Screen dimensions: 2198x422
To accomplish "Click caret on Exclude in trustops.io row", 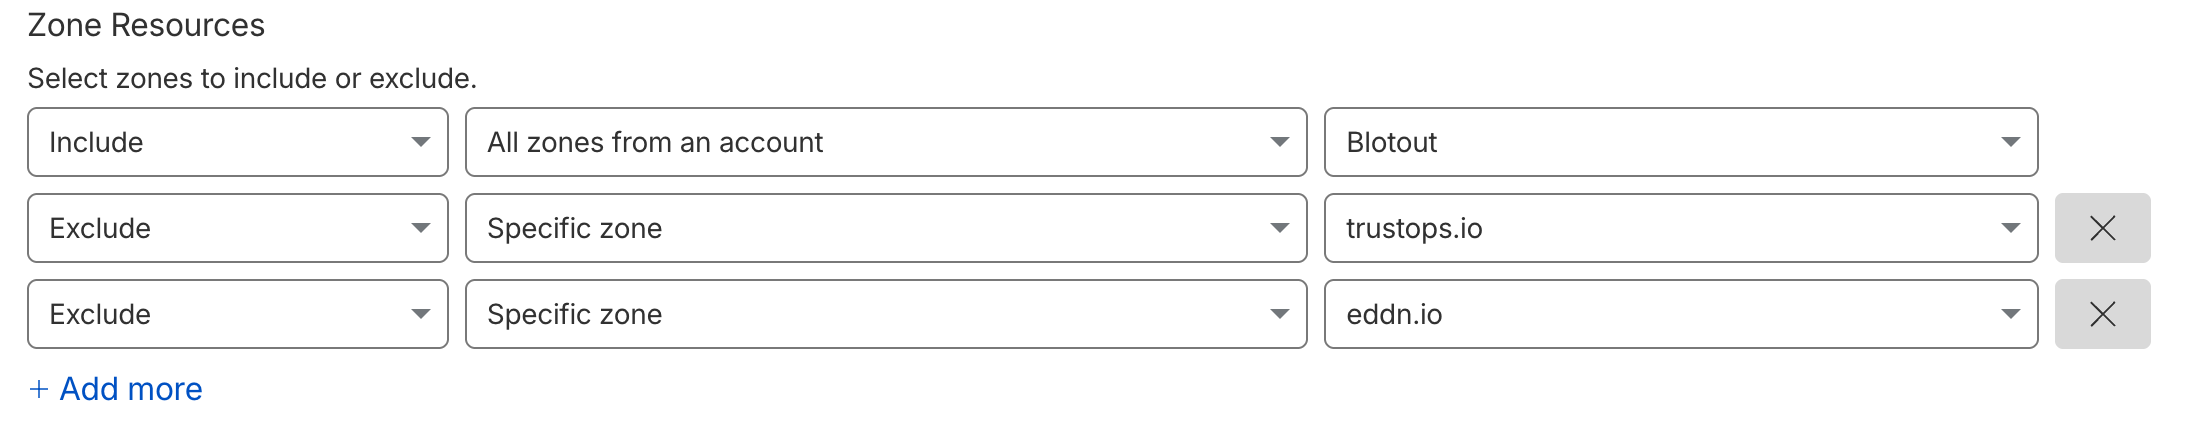I will pos(421,228).
